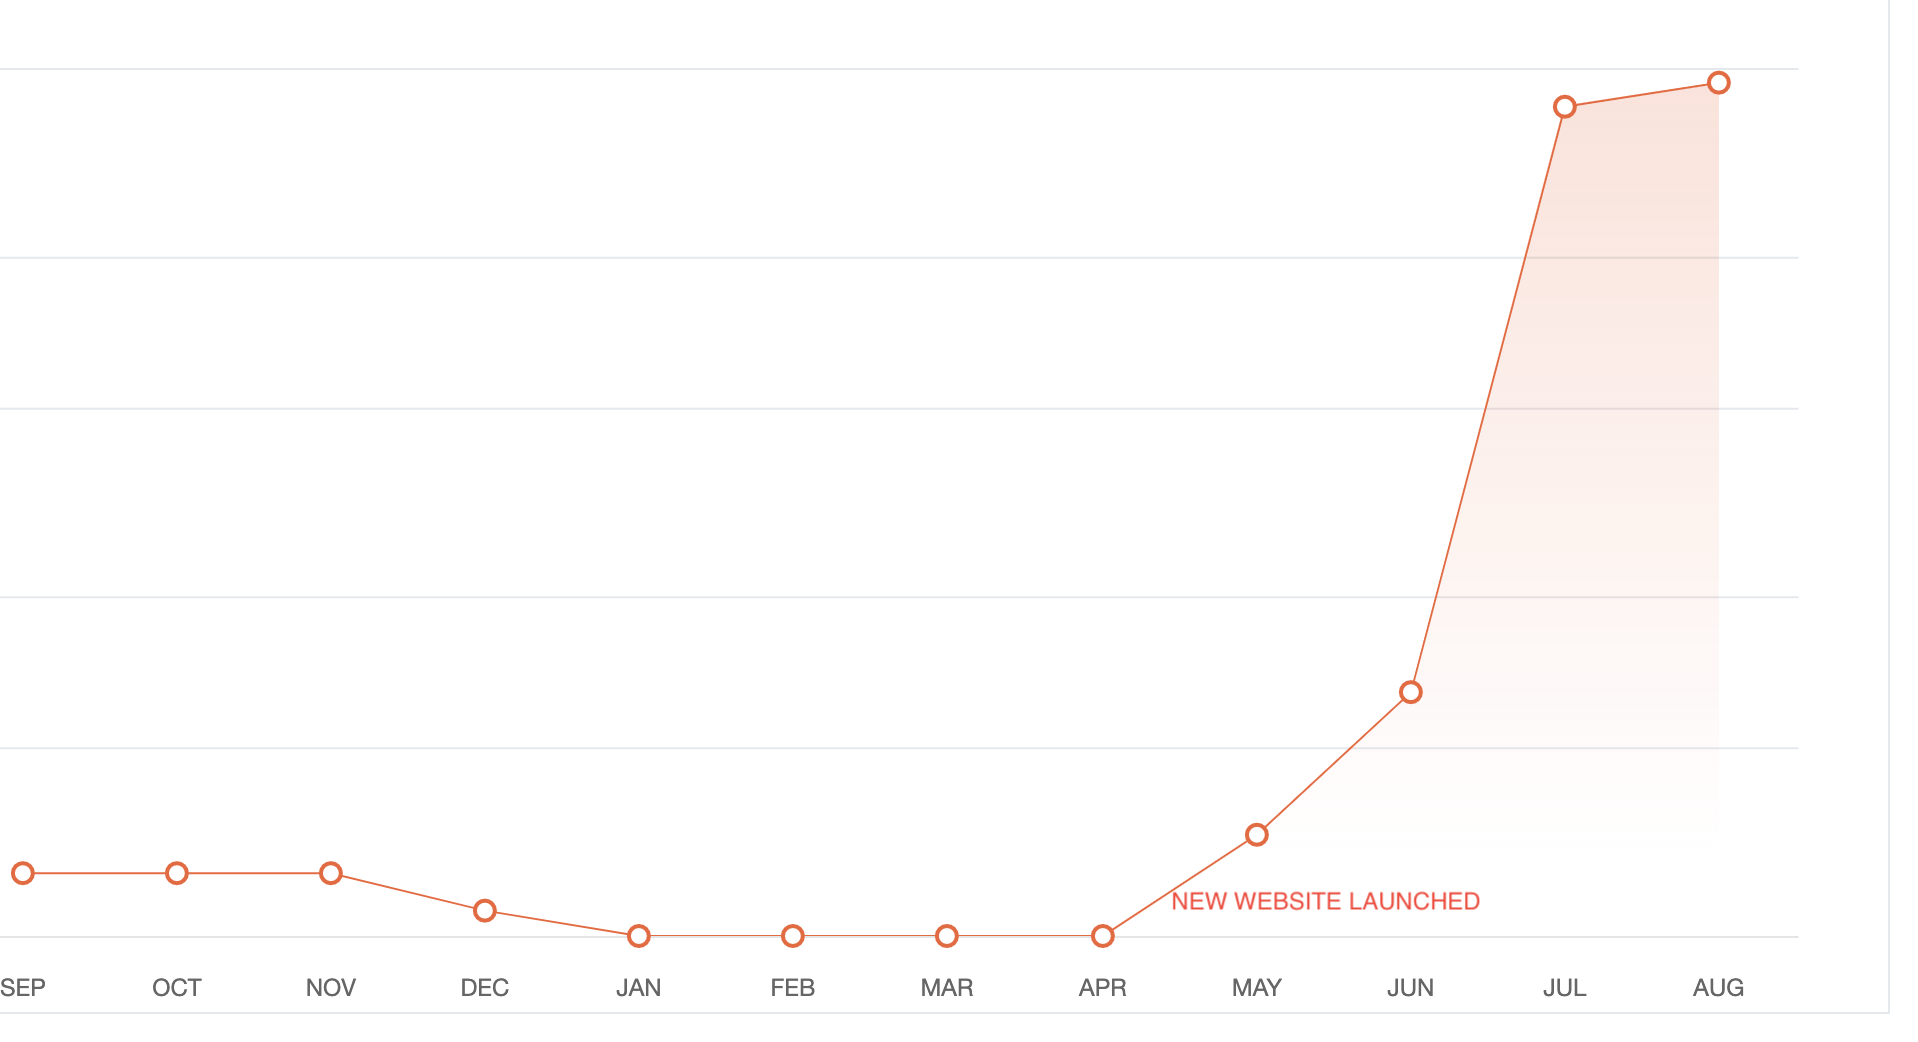Select the December data point on chart
This screenshot has height=1042, width=1918.
tap(485, 910)
